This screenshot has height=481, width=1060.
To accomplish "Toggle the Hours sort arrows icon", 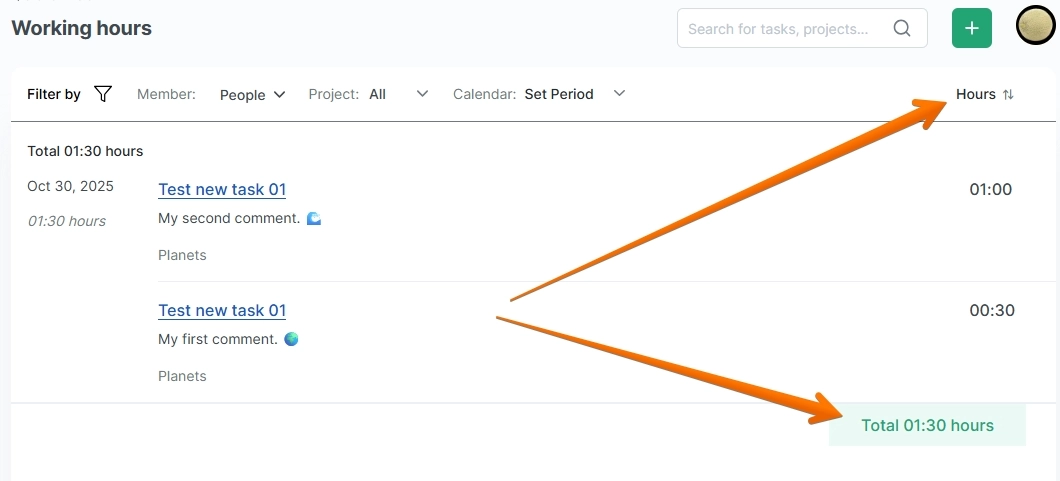I will click(1008, 95).
